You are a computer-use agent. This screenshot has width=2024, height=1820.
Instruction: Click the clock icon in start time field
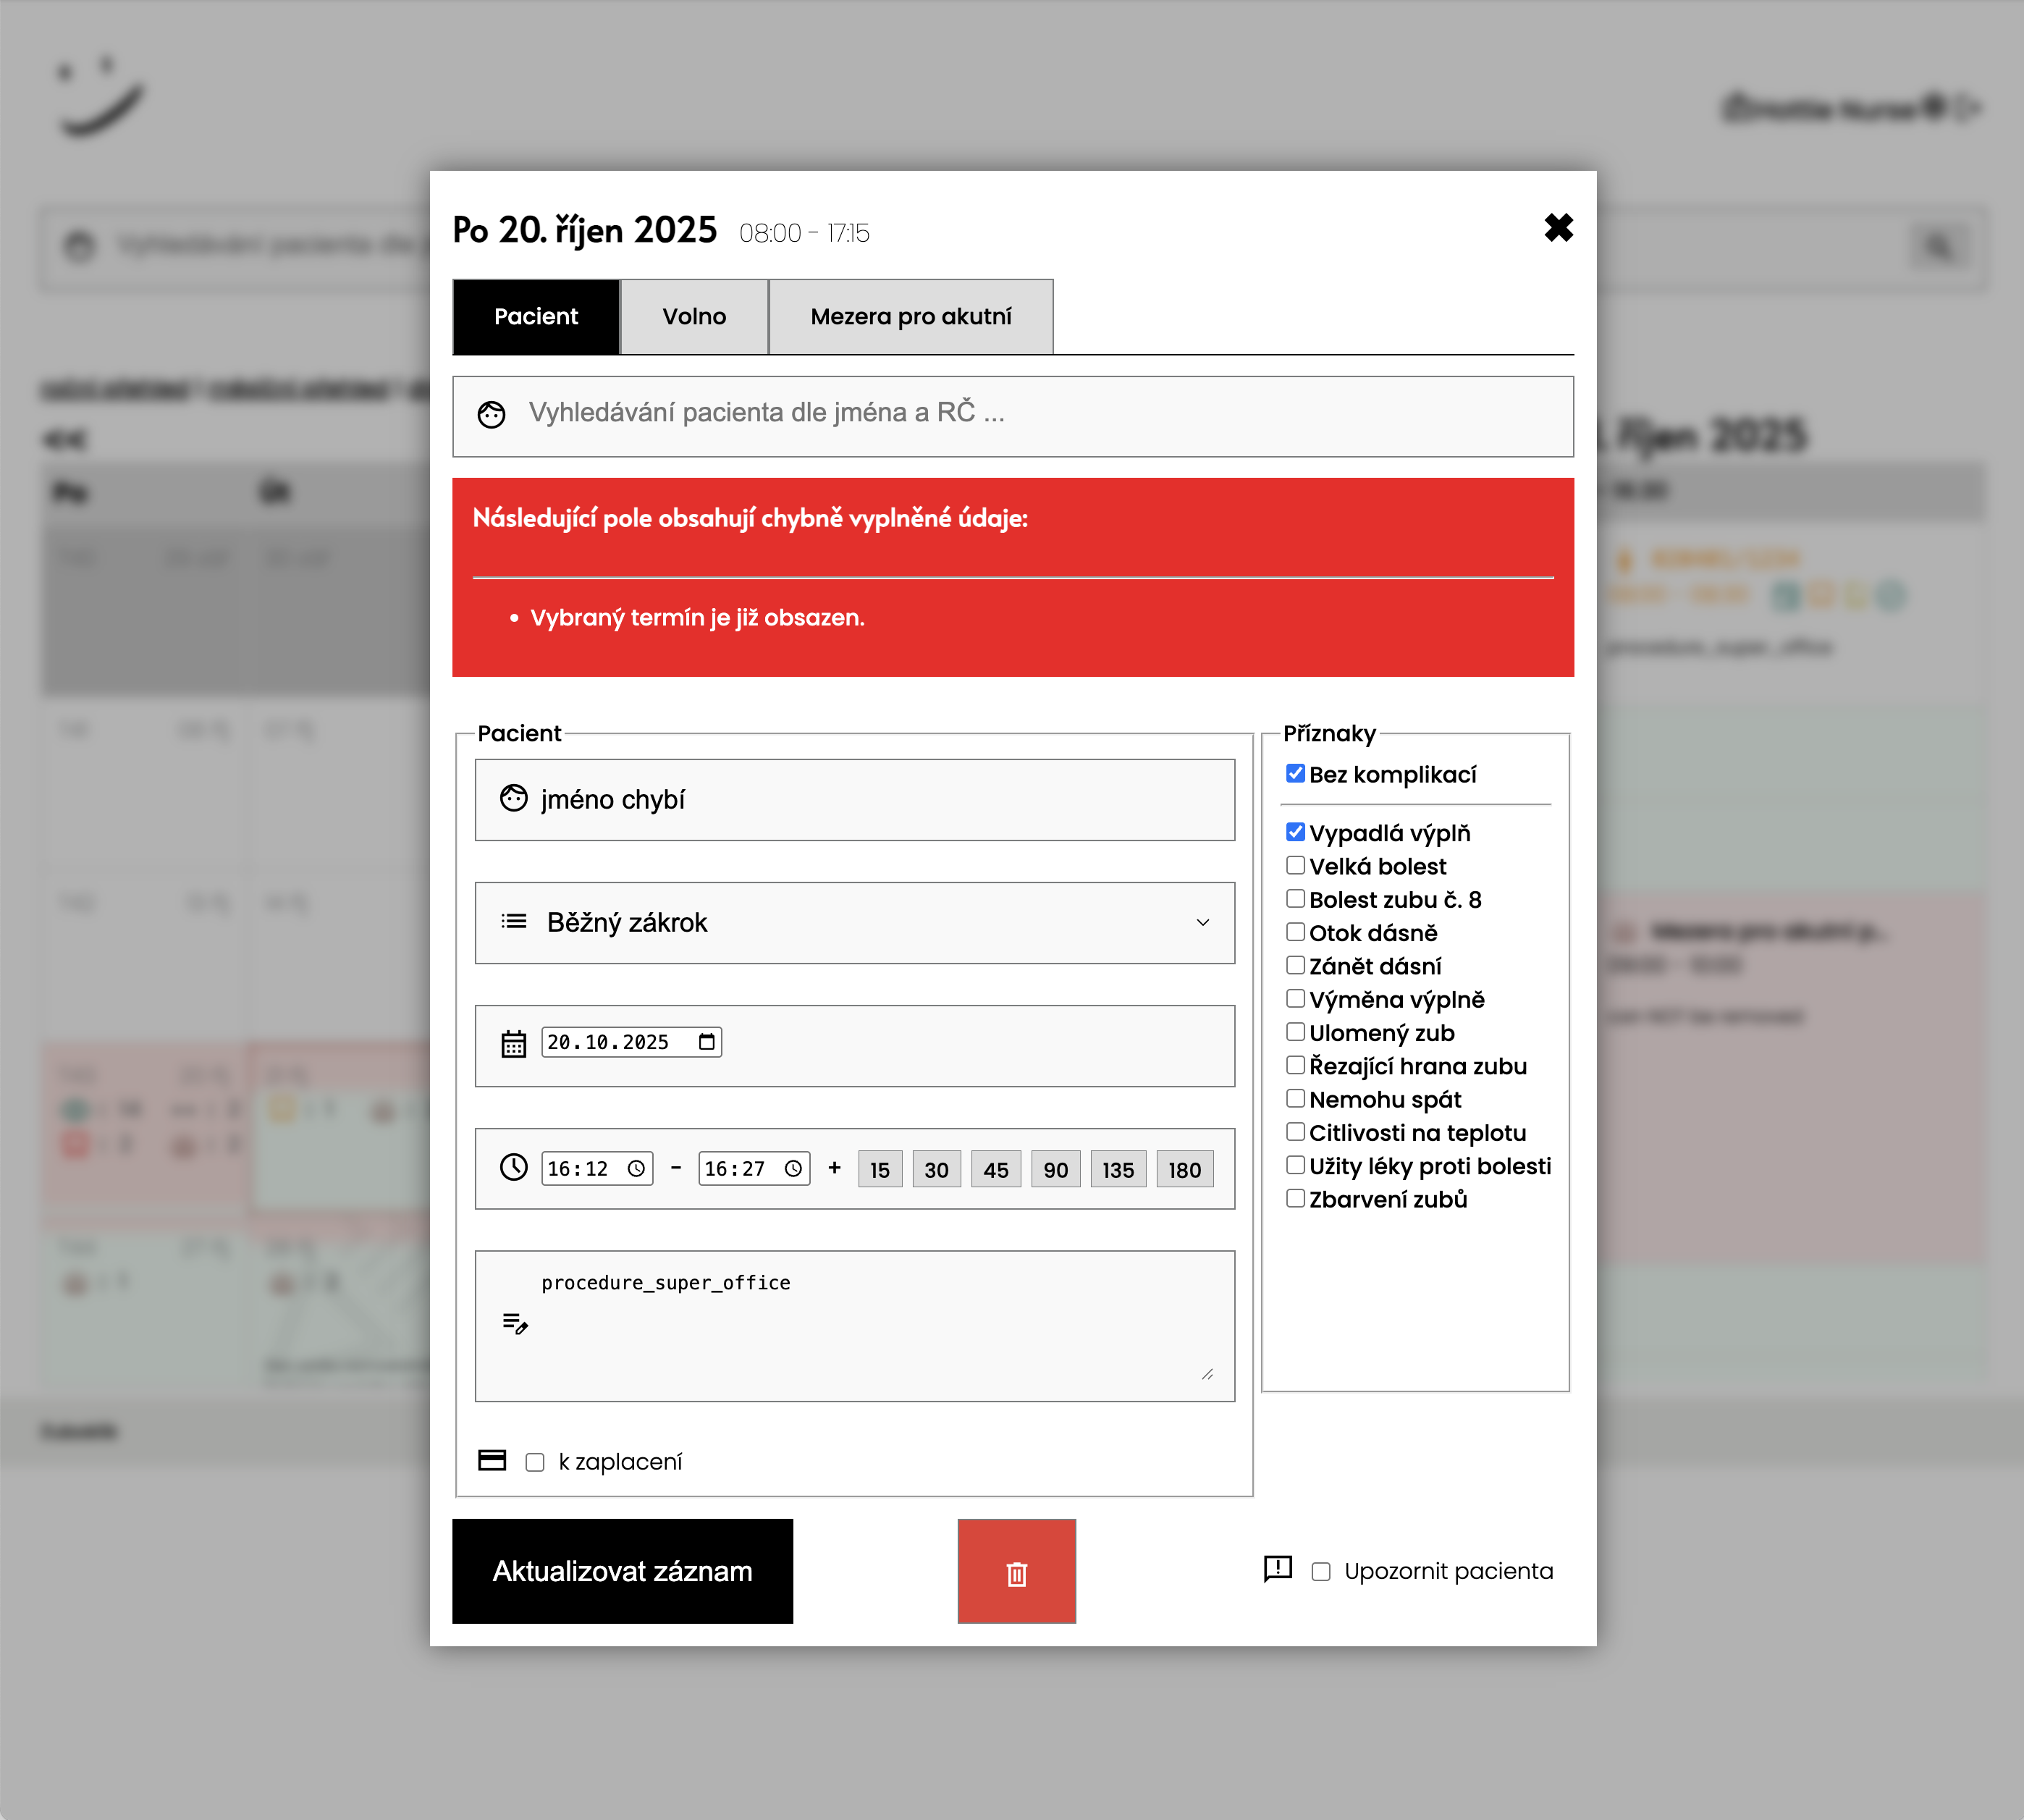[x=636, y=1168]
